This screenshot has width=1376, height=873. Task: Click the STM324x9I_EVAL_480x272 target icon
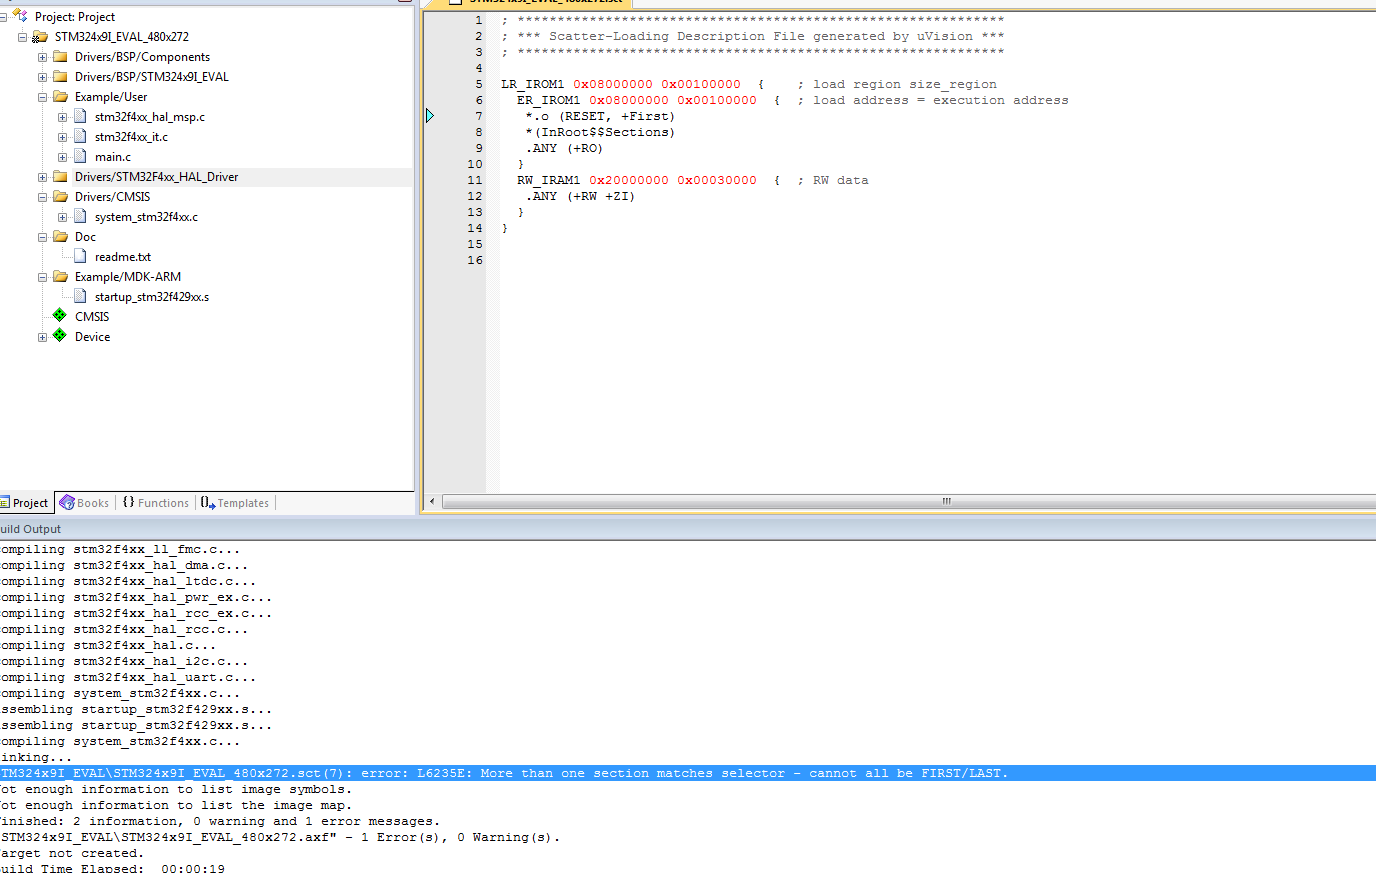[40, 37]
